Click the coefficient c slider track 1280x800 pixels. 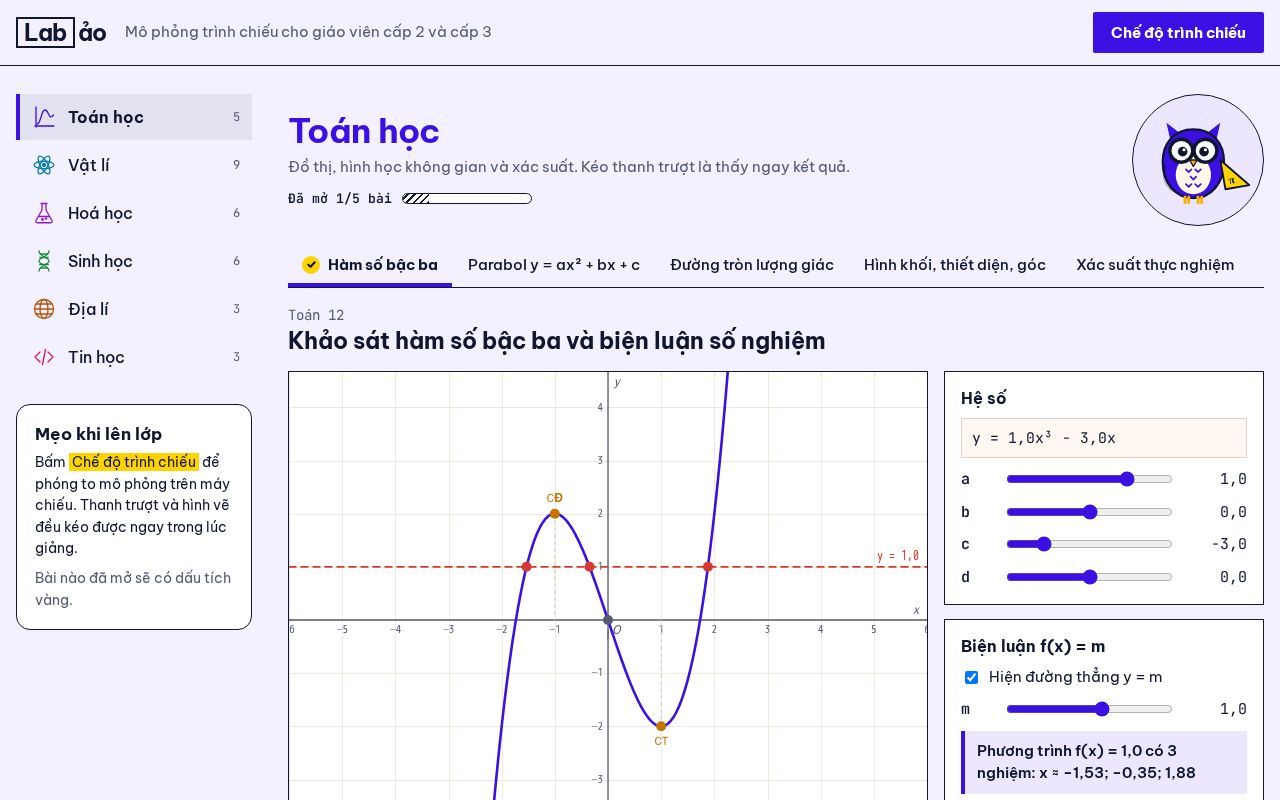(1089, 544)
